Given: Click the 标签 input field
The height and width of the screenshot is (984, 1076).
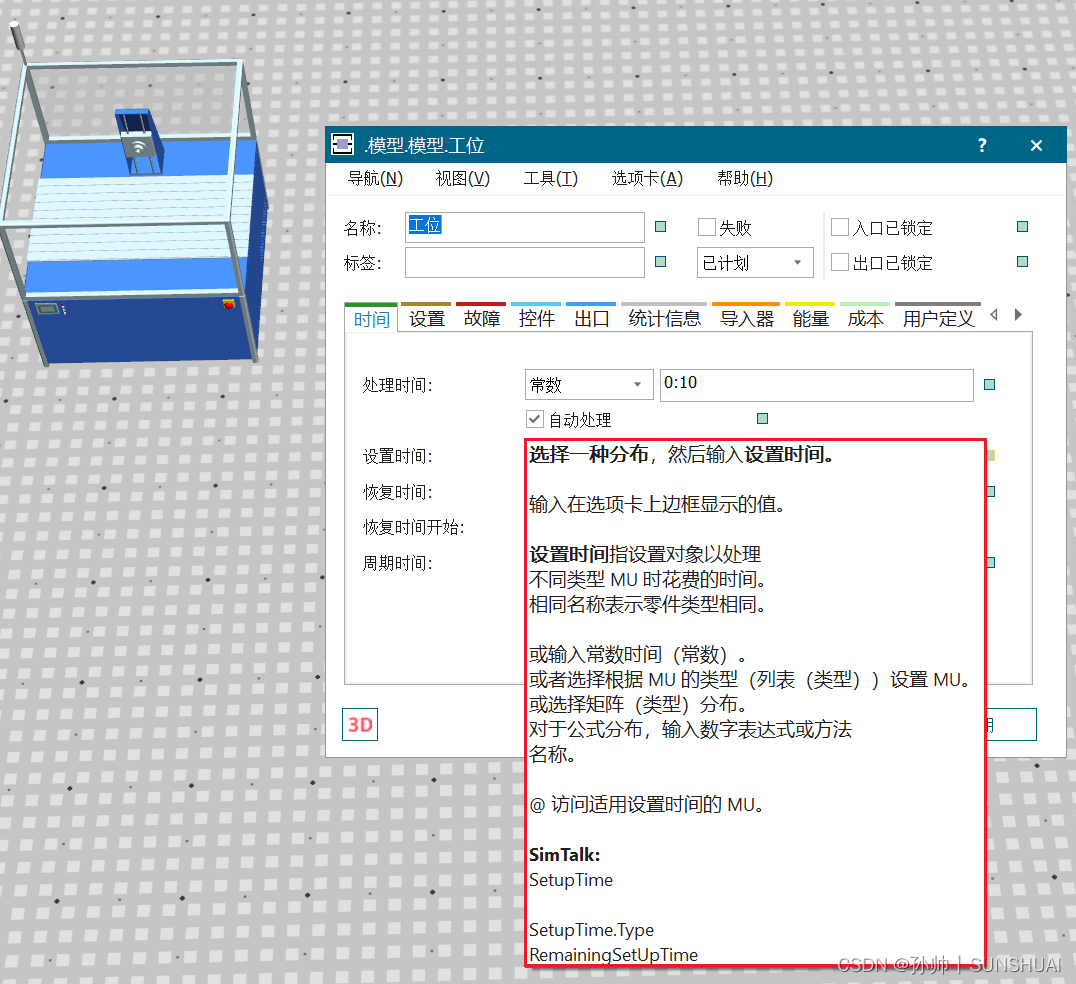Looking at the screenshot, I should (x=524, y=262).
